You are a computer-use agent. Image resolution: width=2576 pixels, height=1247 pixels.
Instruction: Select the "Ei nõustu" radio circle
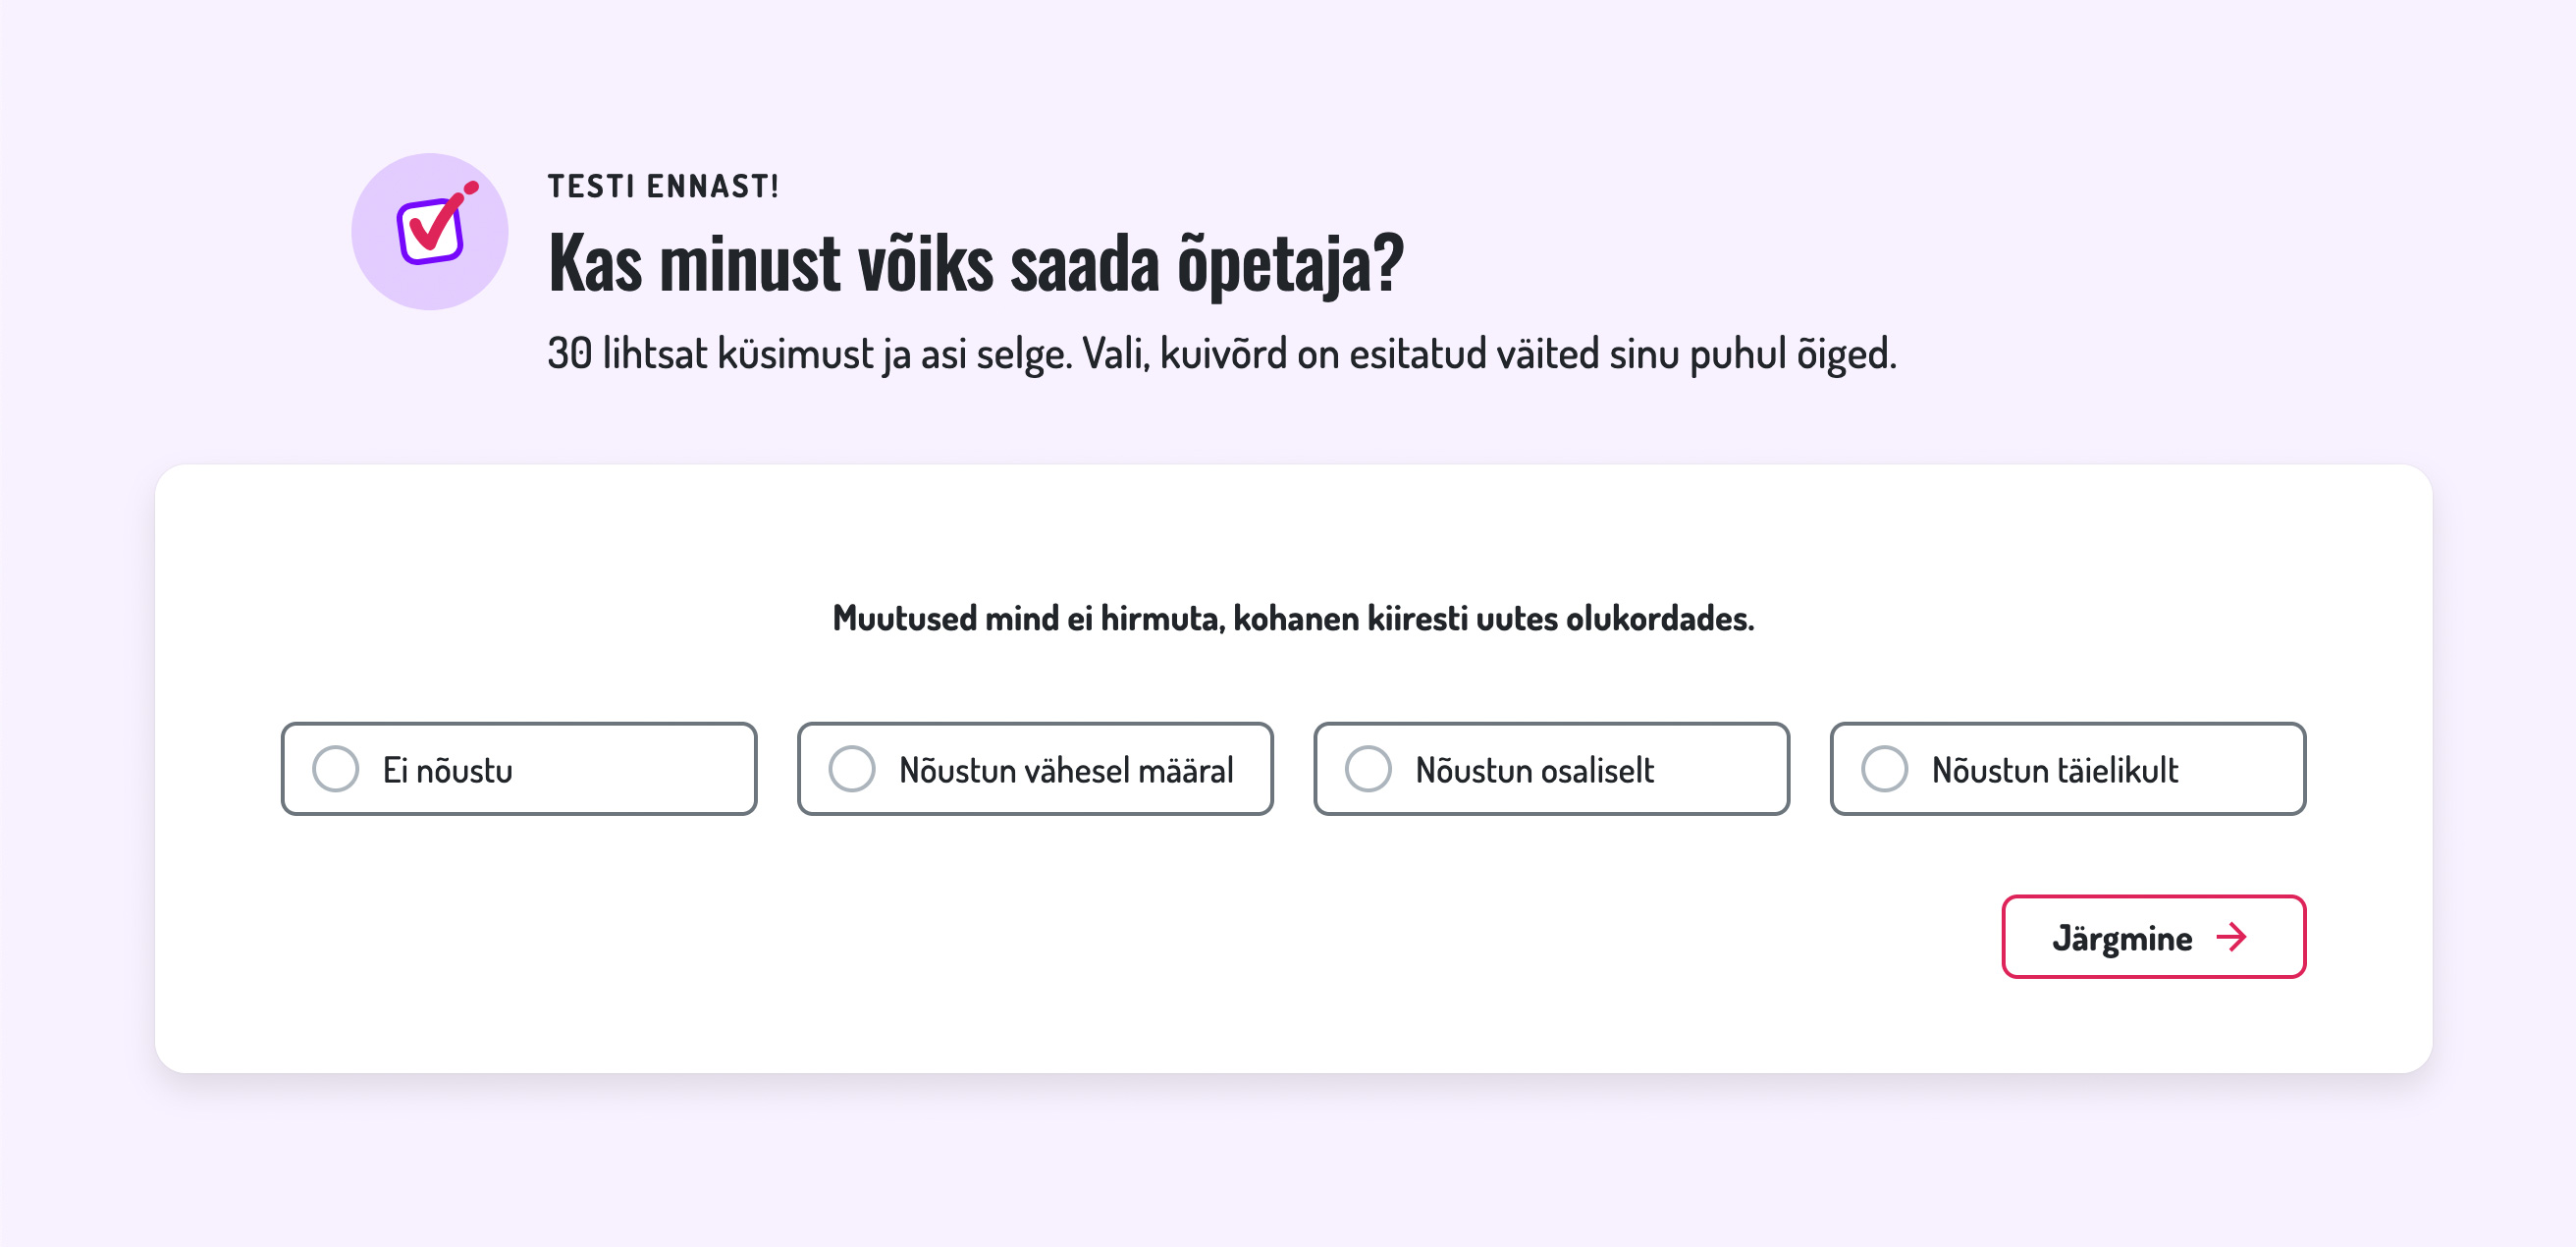coord(335,769)
